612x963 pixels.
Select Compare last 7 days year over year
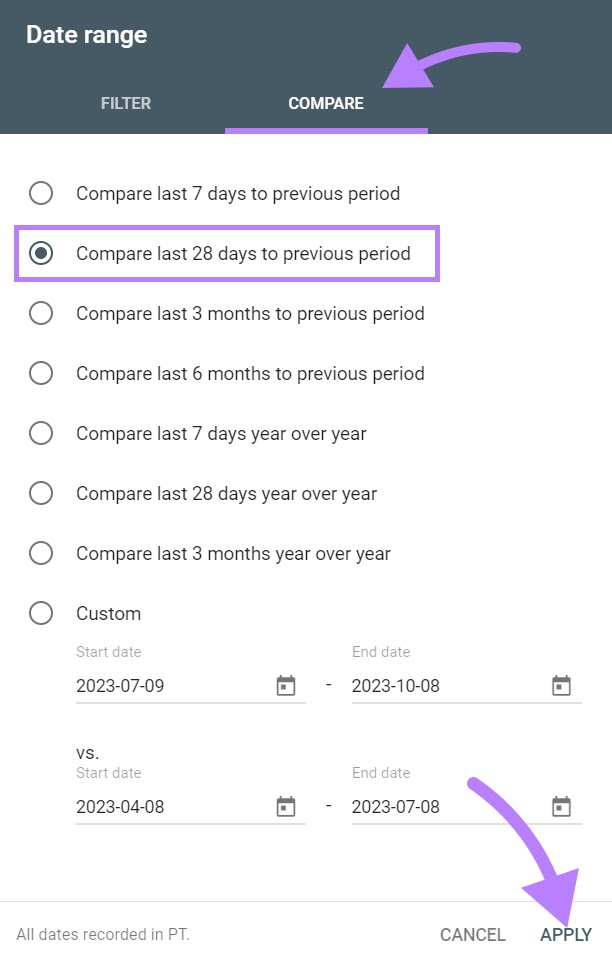(41, 434)
